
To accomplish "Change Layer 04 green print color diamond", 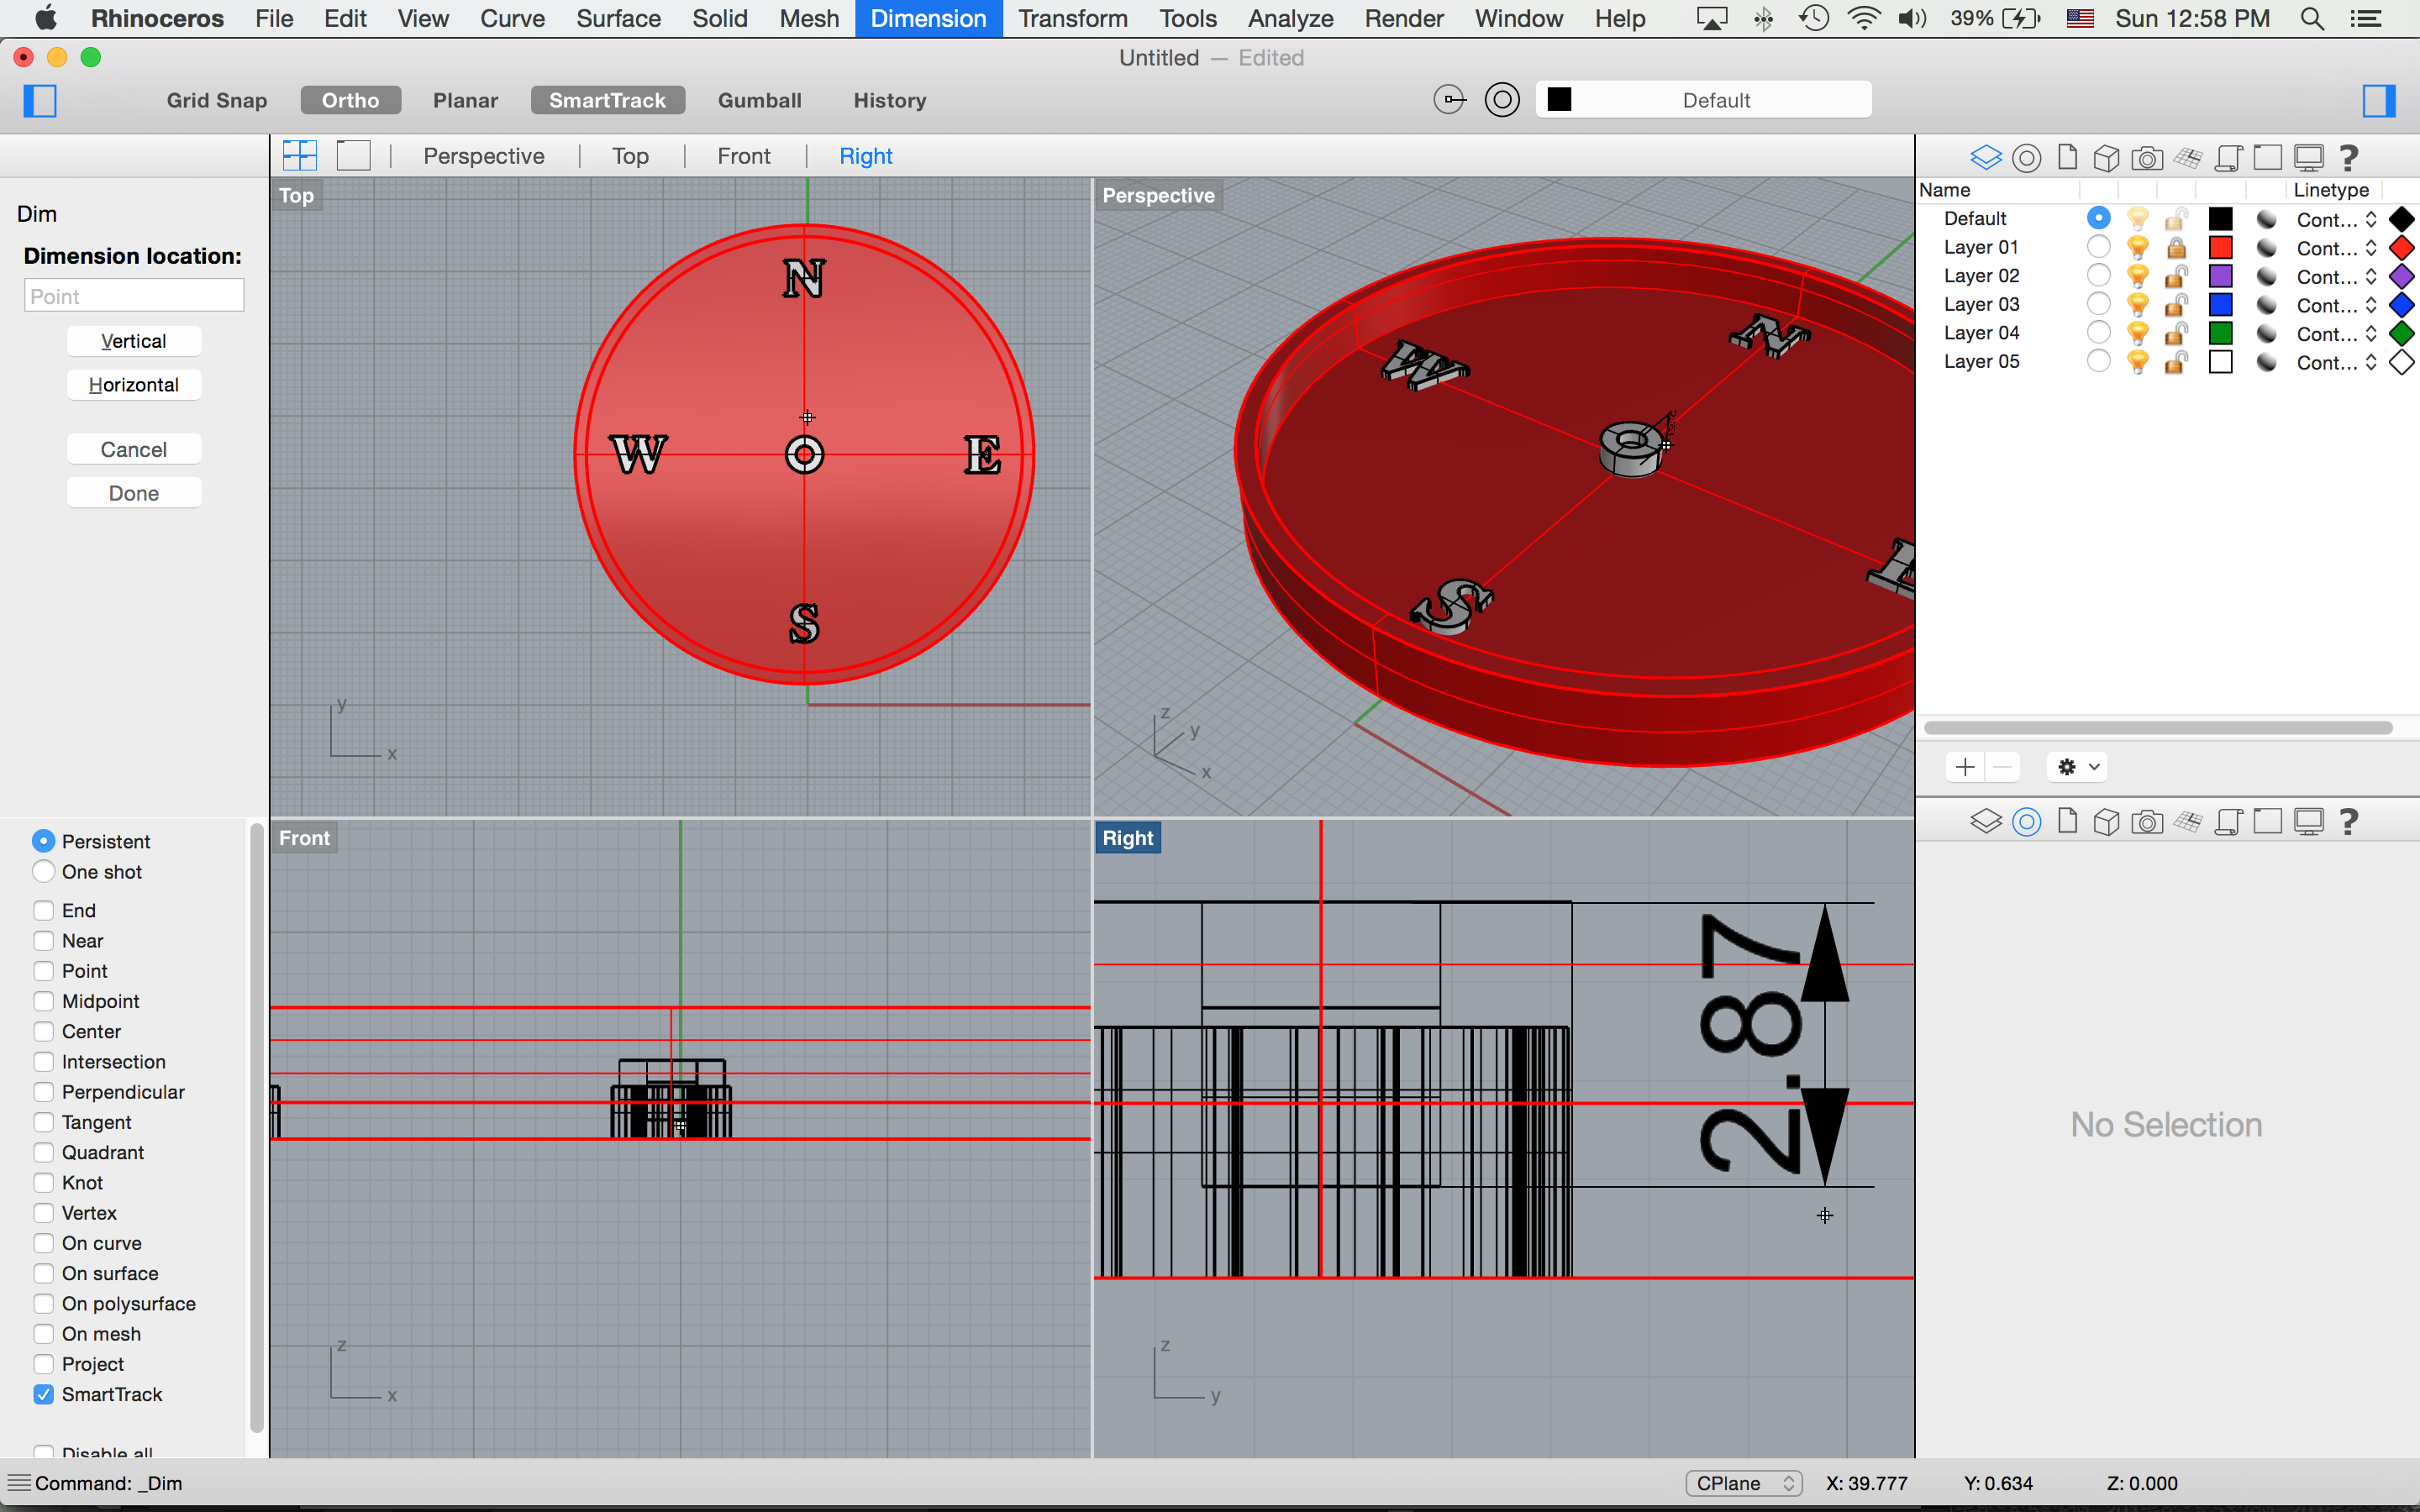I will (x=2401, y=333).
